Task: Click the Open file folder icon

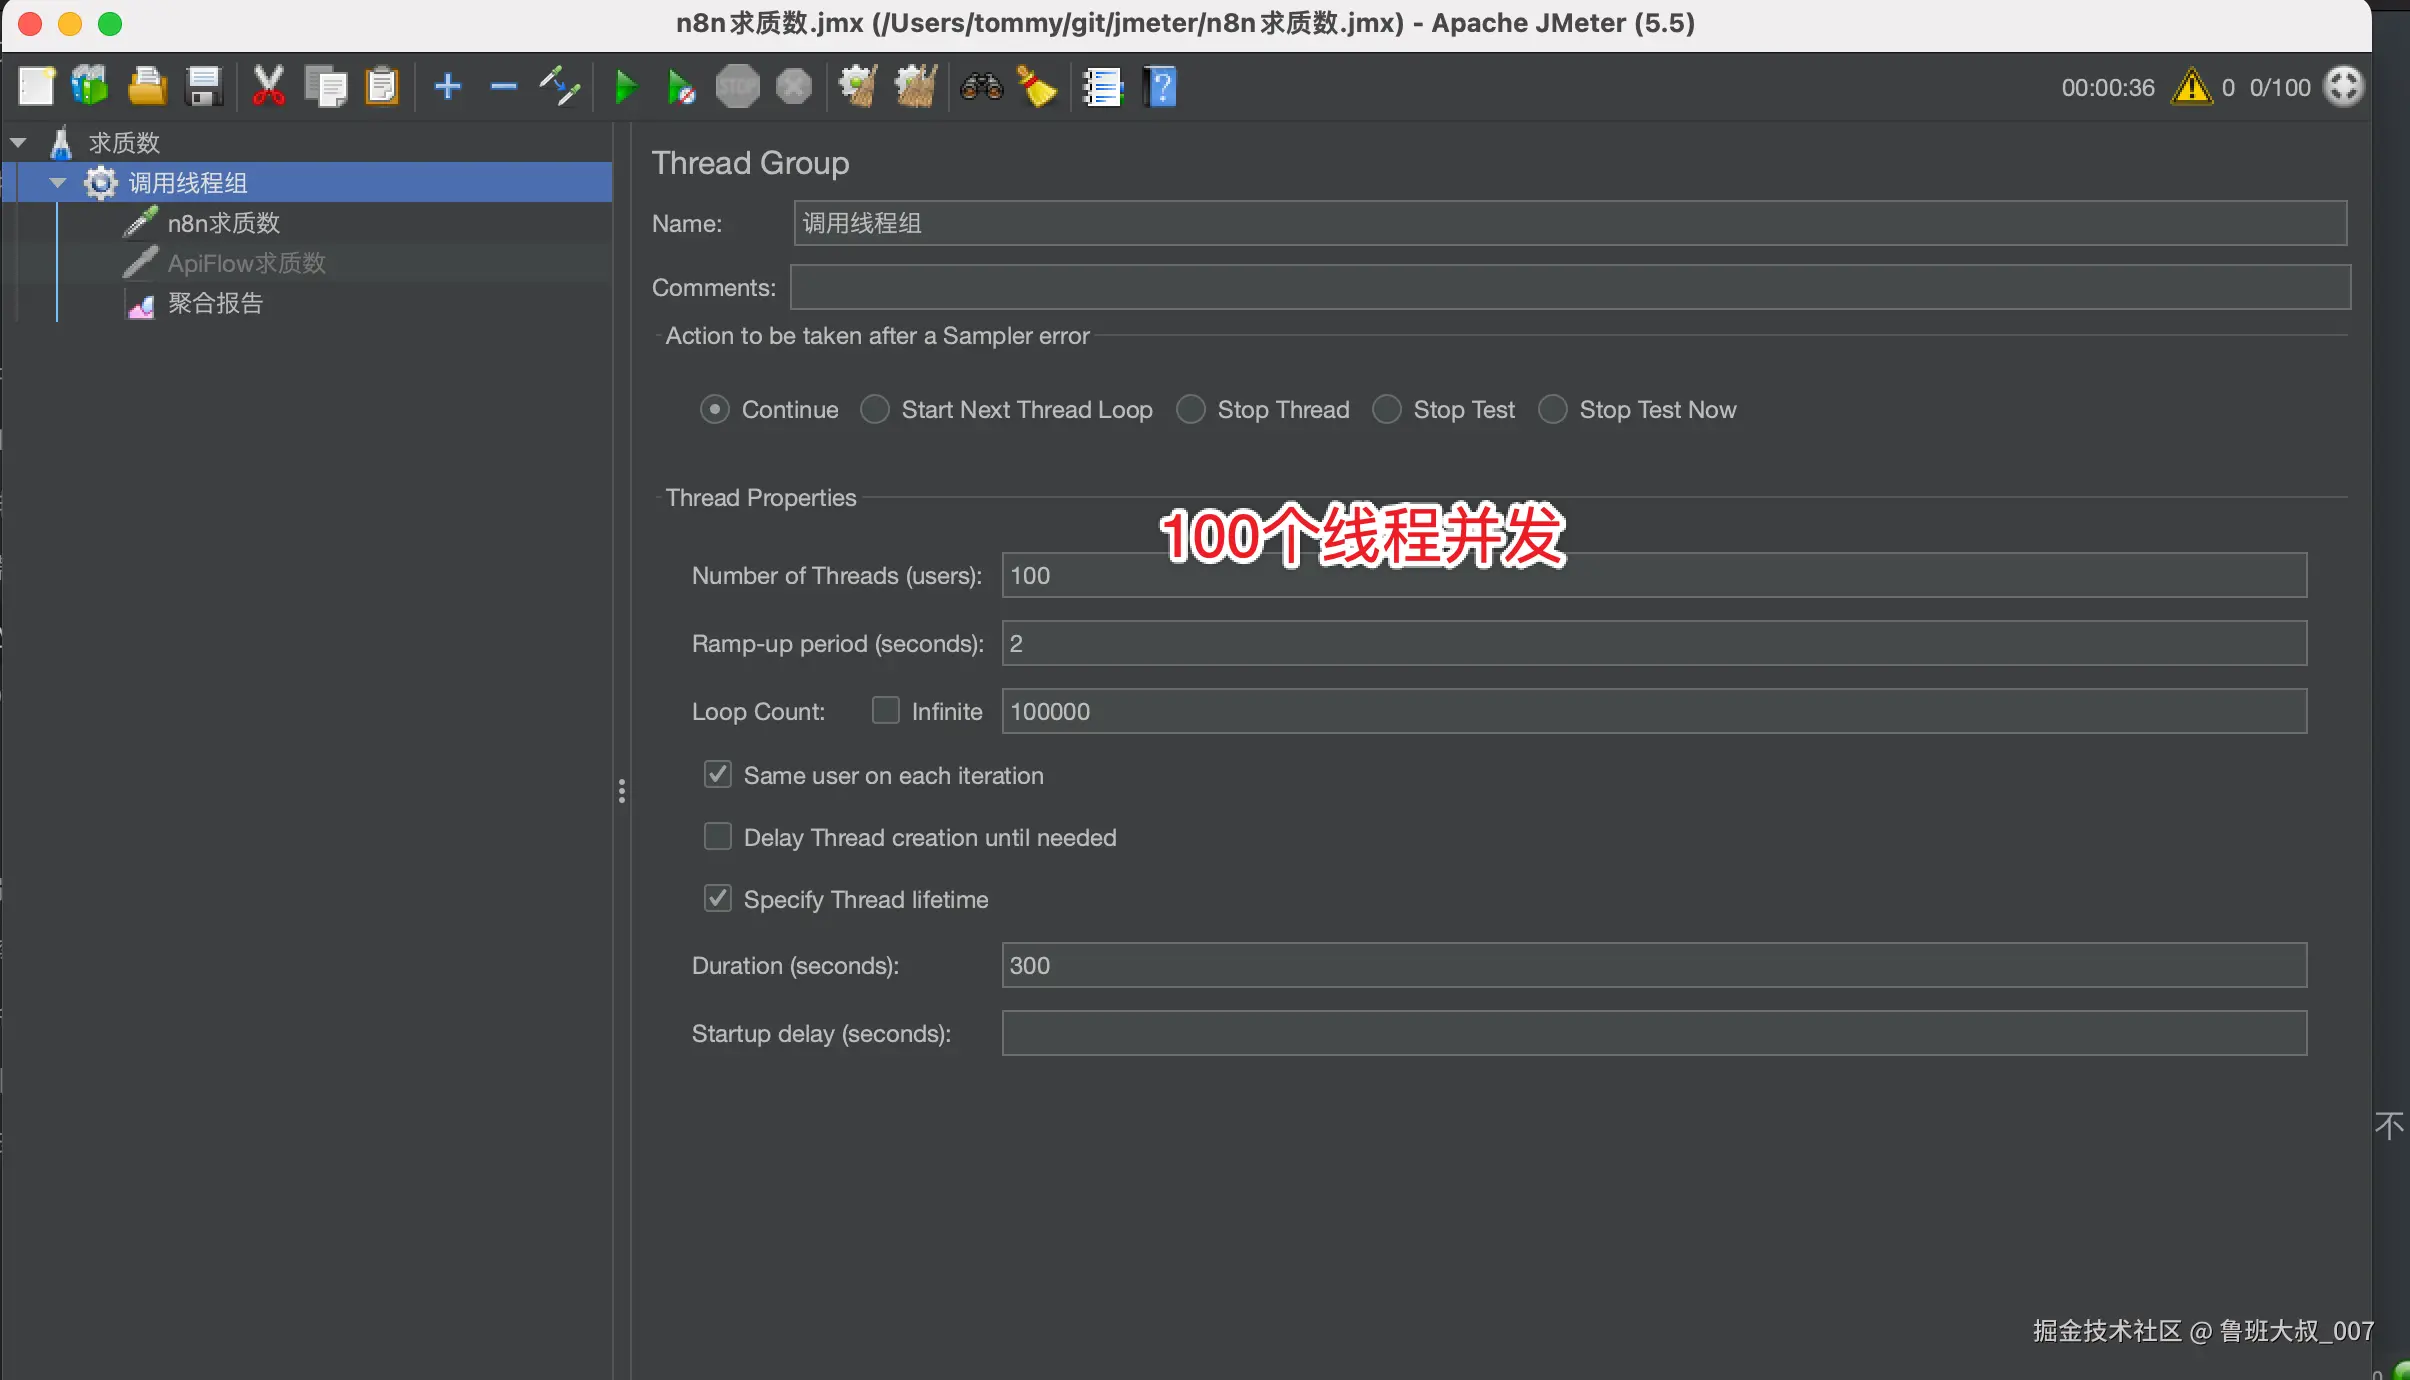Action: (146, 87)
